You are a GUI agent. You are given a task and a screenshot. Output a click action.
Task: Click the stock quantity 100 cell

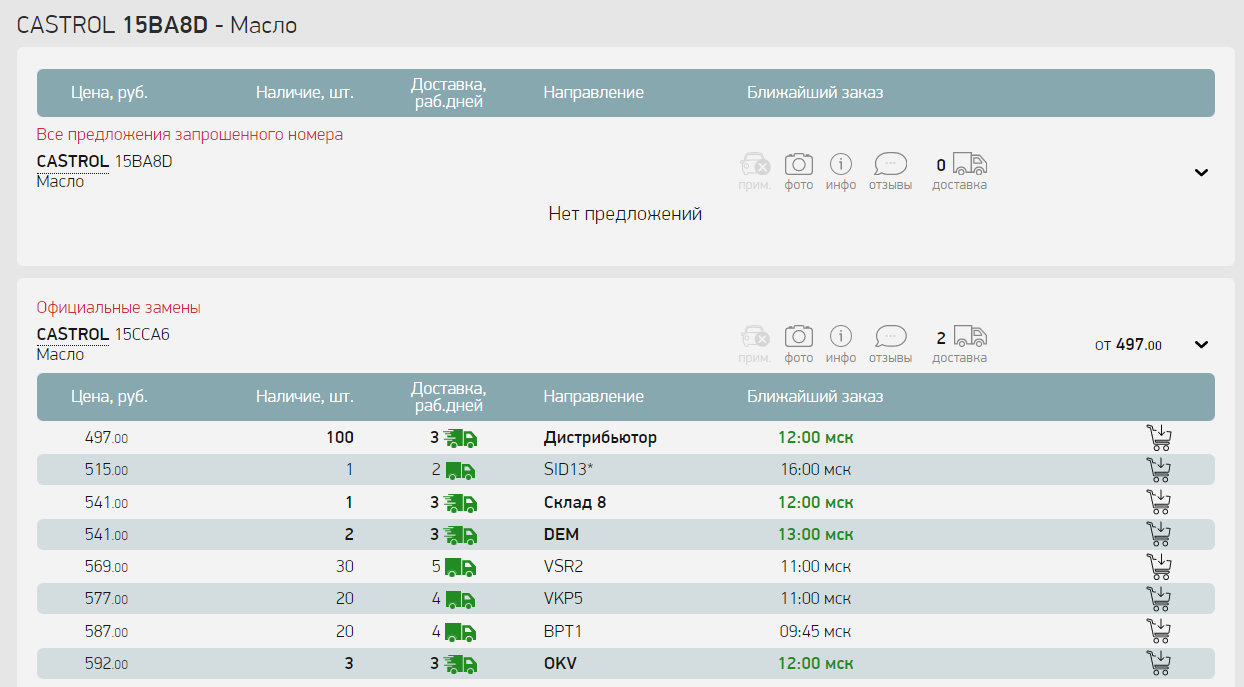click(340, 438)
